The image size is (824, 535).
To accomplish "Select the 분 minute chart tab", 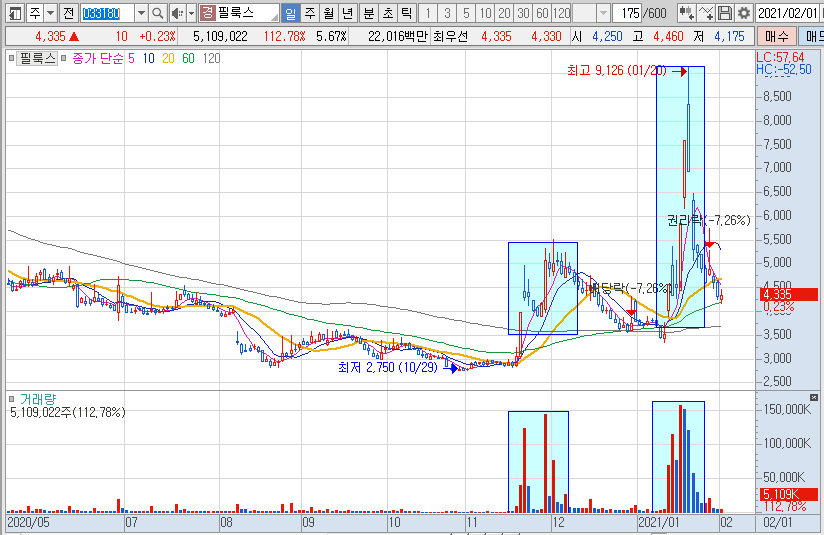I will [368, 14].
